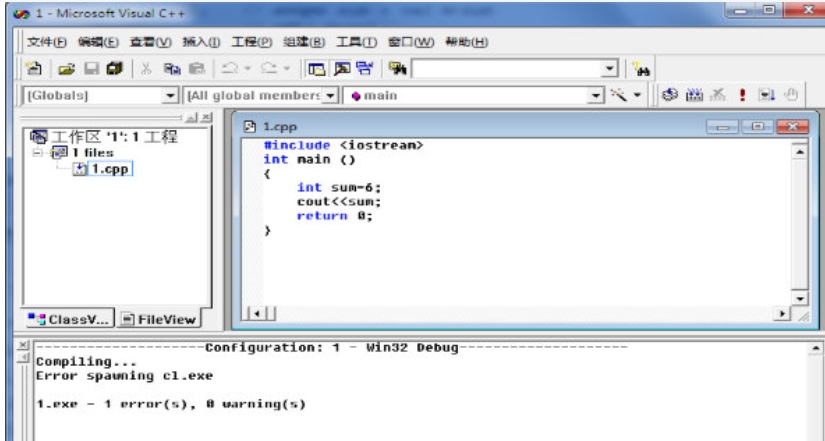
Task: Collapse the 1 files tree node
Action: (38, 153)
